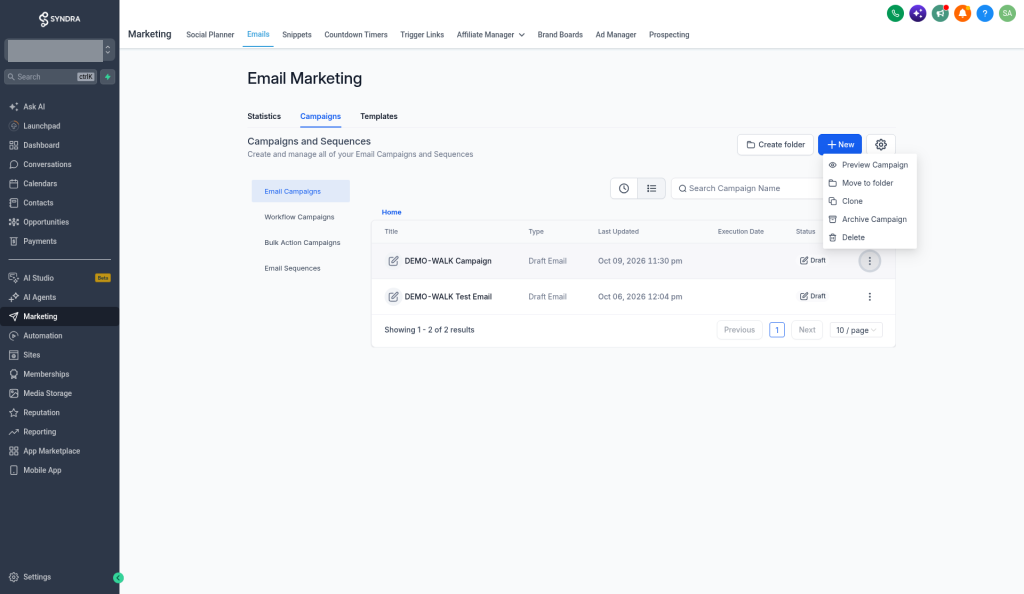Click the Next pagination button
Screen dimensions: 1024x594
click(807, 330)
